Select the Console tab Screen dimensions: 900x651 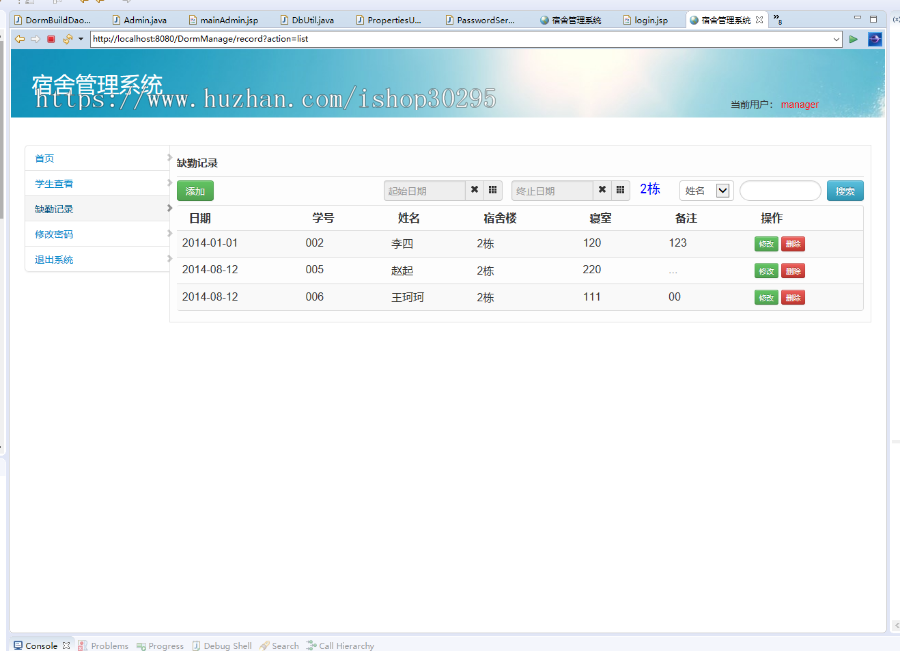tap(39, 645)
